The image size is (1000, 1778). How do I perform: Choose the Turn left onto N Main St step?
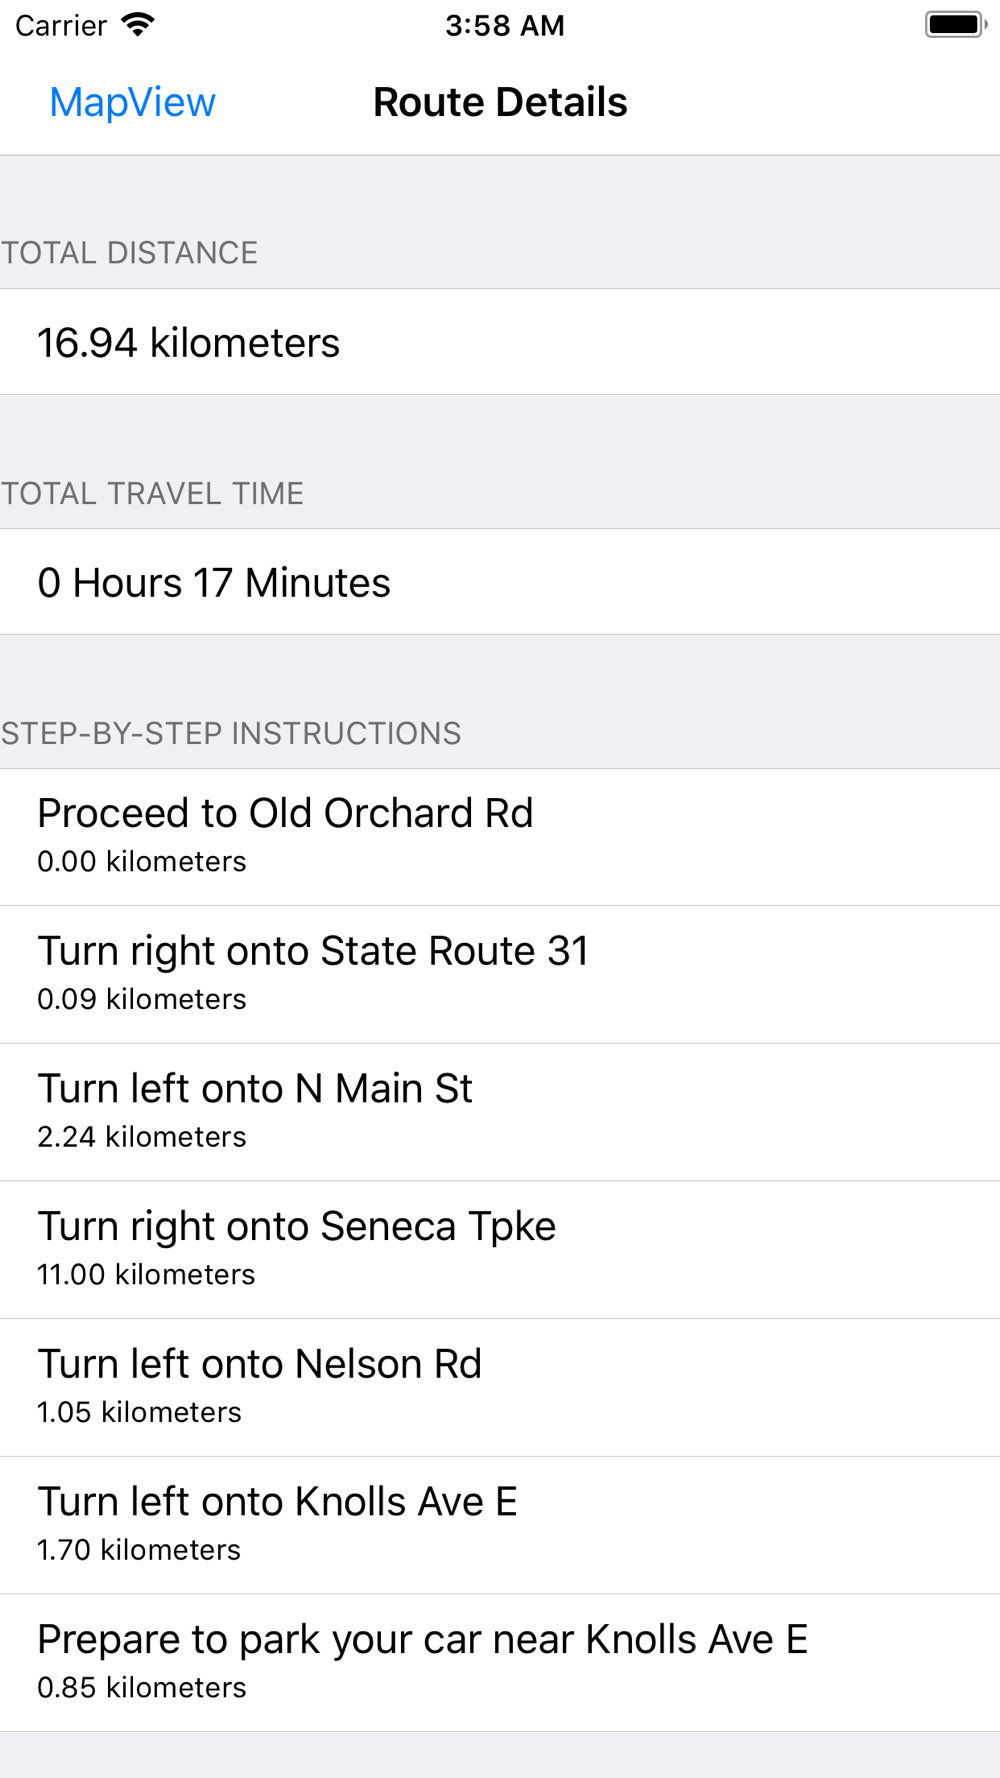pos(500,1112)
